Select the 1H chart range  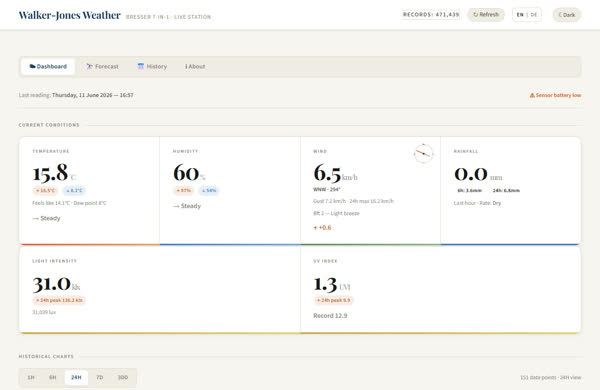pyautogui.click(x=31, y=377)
